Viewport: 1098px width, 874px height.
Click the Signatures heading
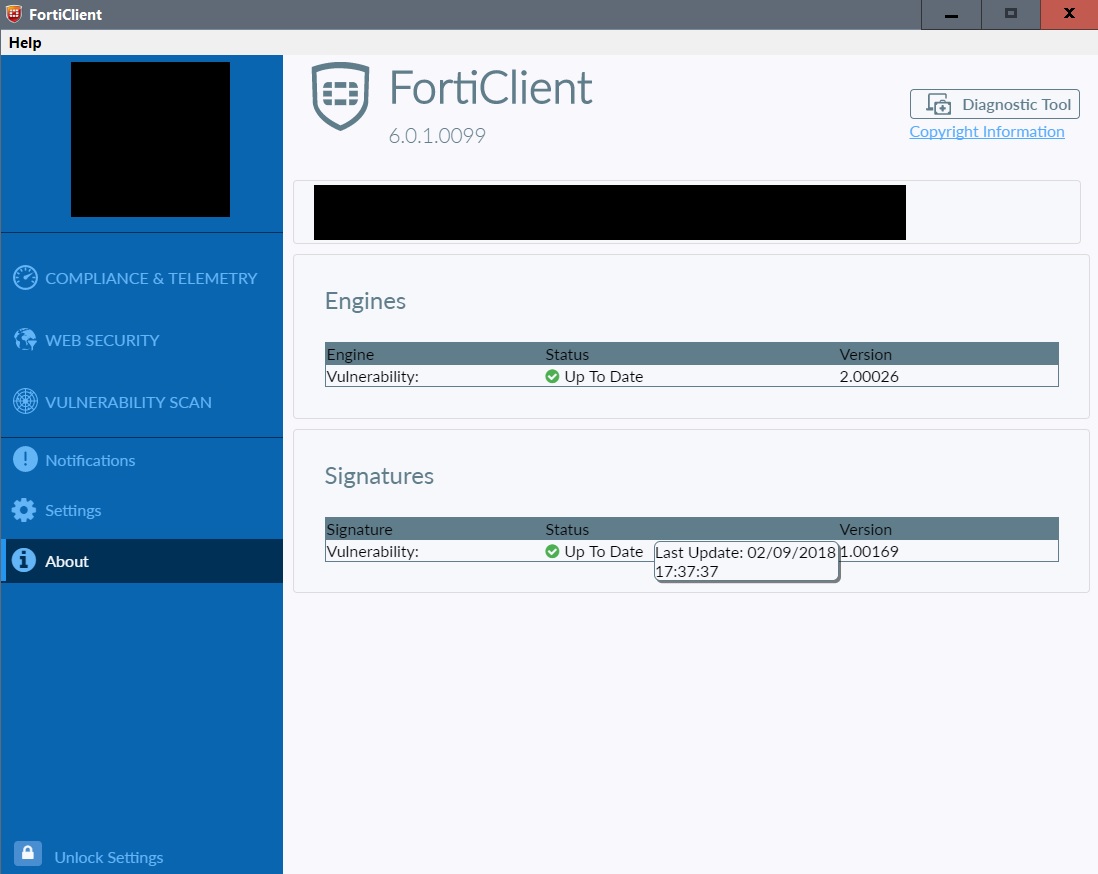point(379,476)
